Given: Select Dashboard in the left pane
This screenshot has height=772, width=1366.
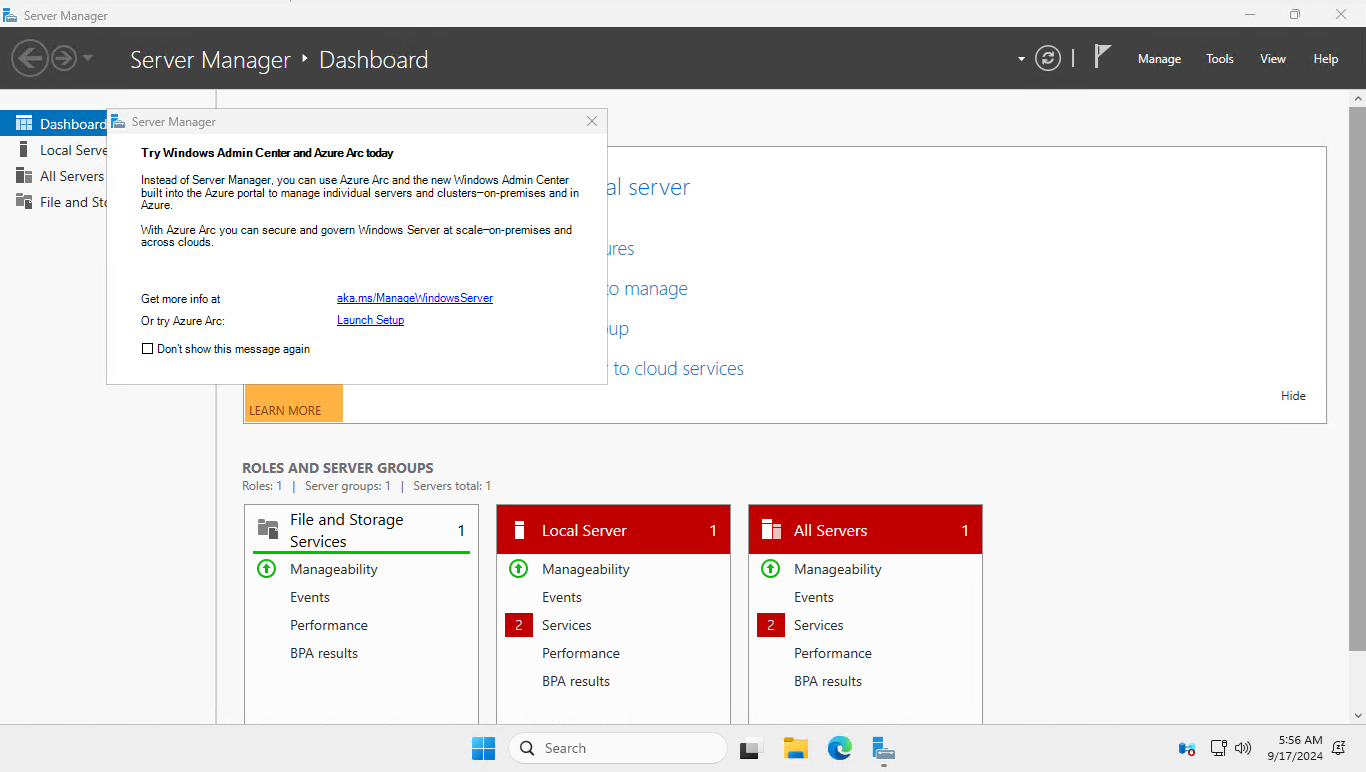Looking at the screenshot, I should coord(54,124).
